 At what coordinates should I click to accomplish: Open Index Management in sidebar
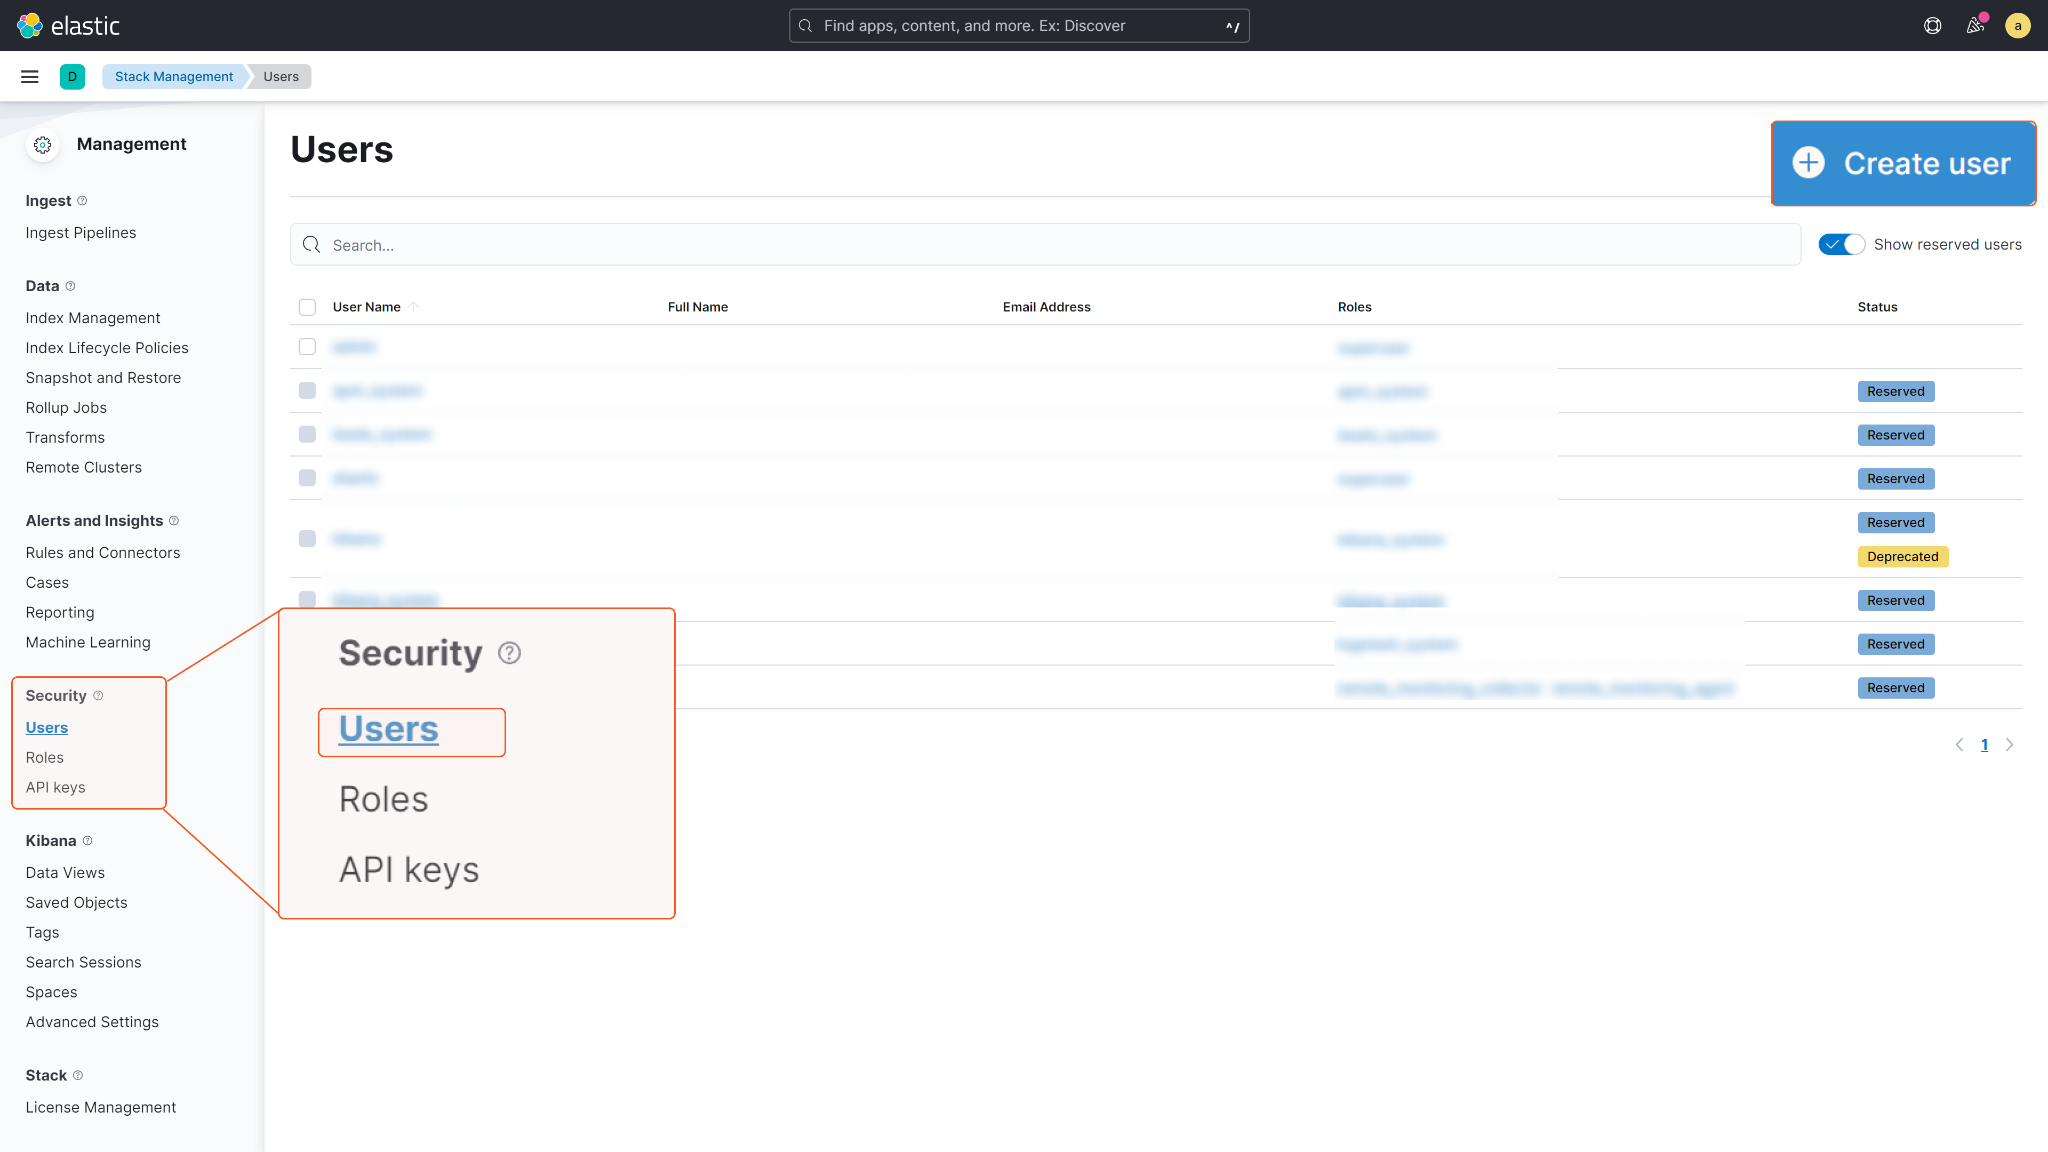point(93,318)
